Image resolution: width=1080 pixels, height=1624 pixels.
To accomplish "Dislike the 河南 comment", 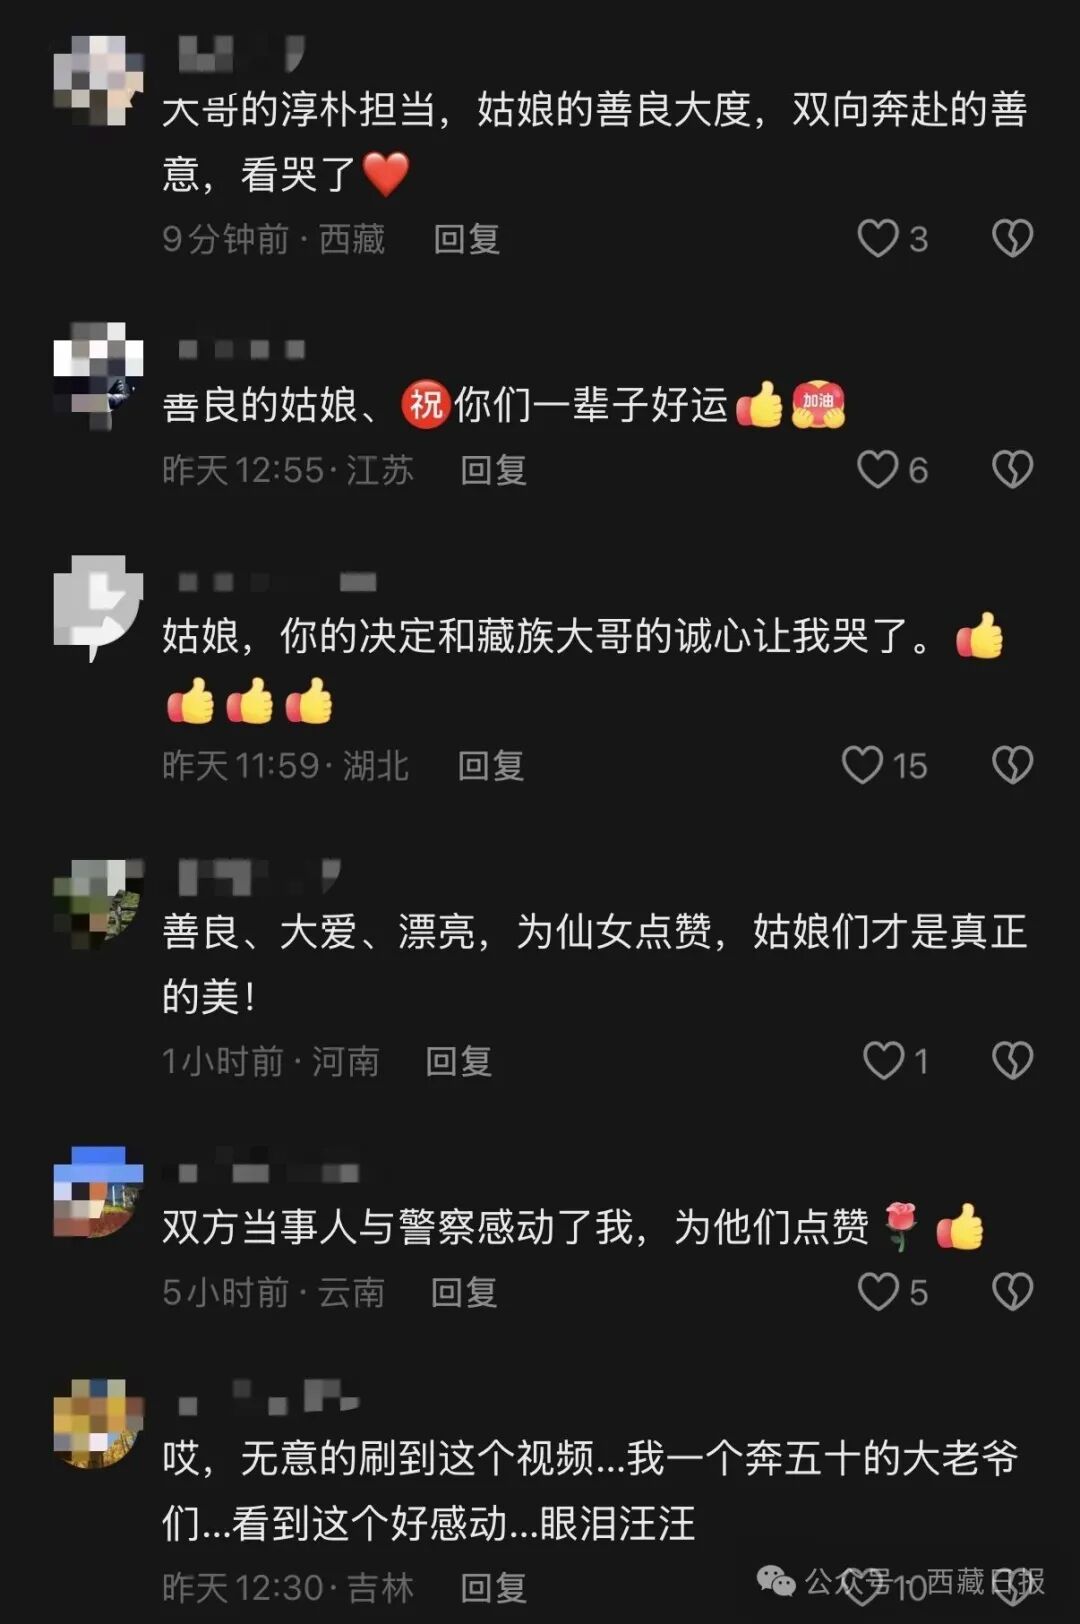I will [1012, 1060].
